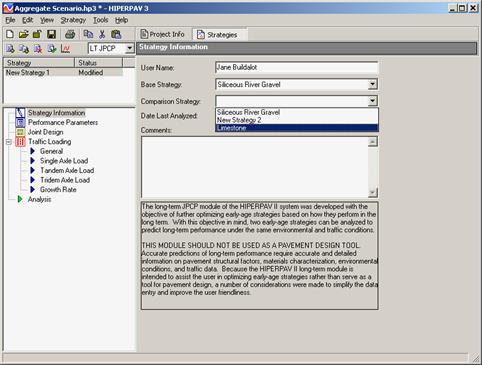This screenshot has width=482, height=365.
Task: Click blue arrow beside Growth Rate
Action: point(32,189)
